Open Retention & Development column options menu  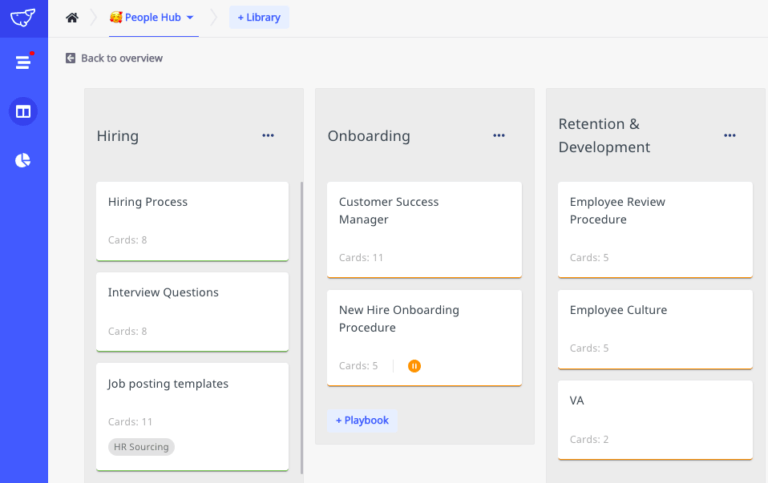click(x=730, y=136)
